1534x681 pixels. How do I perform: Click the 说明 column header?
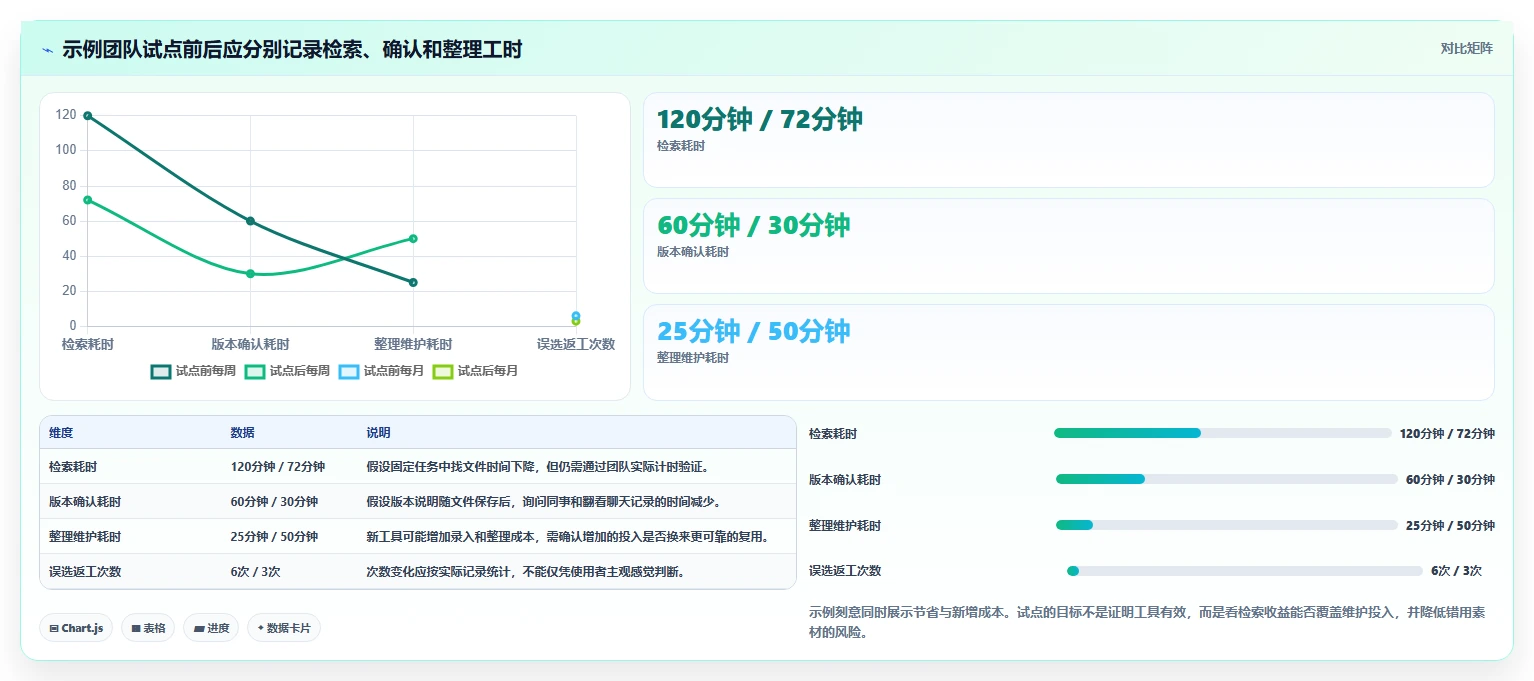coord(378,433)
